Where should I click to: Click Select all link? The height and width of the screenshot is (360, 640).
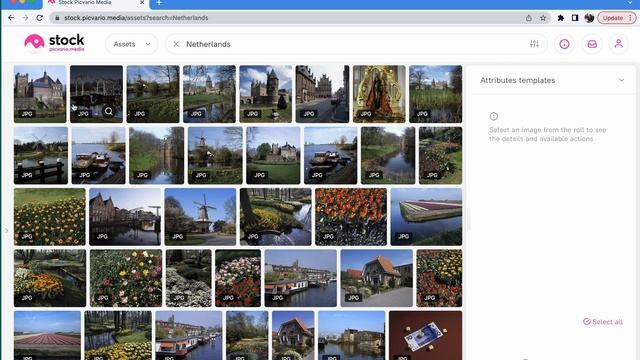tap(603, 322)
